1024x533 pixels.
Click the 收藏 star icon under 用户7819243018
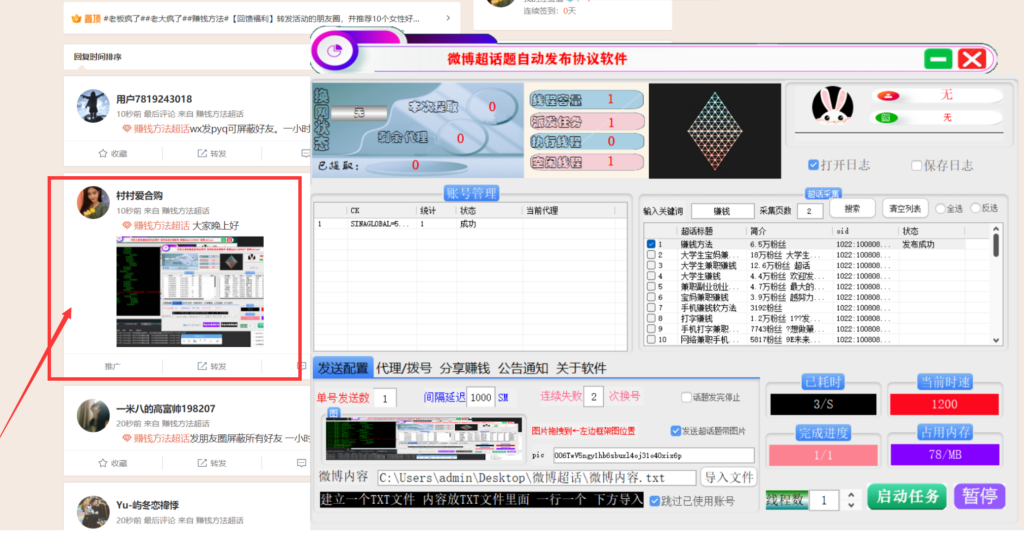pyautogui.click(x=103, y=153)
